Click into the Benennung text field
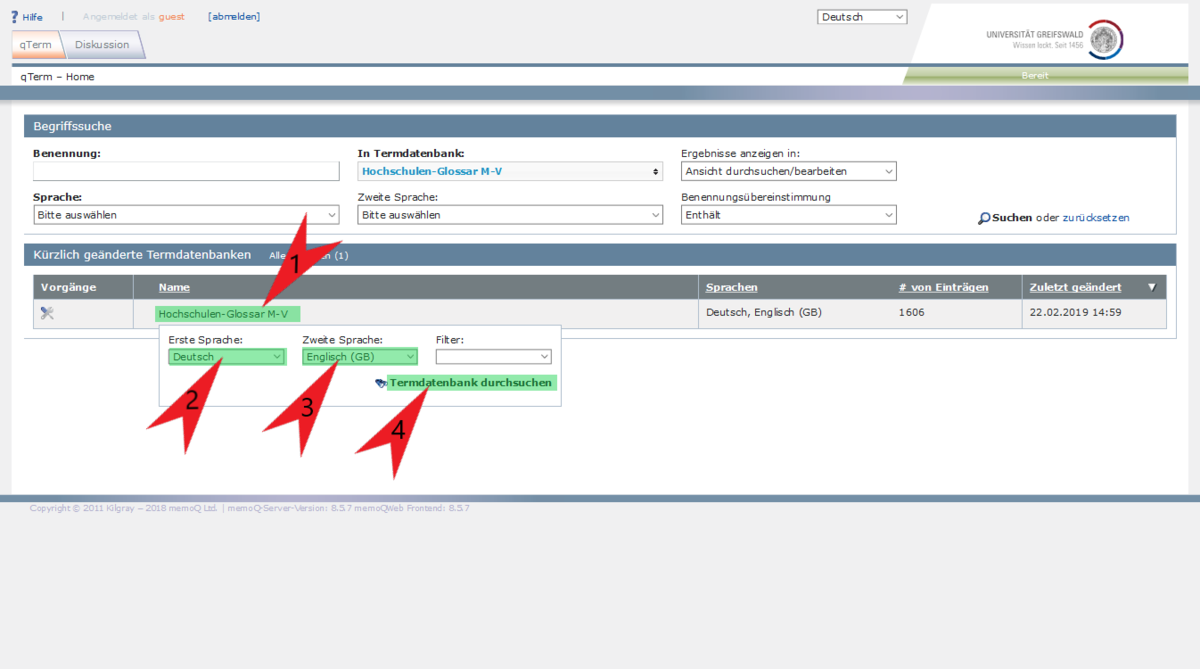This screenshot has width=1200, height=669. (x=186, y=172)
